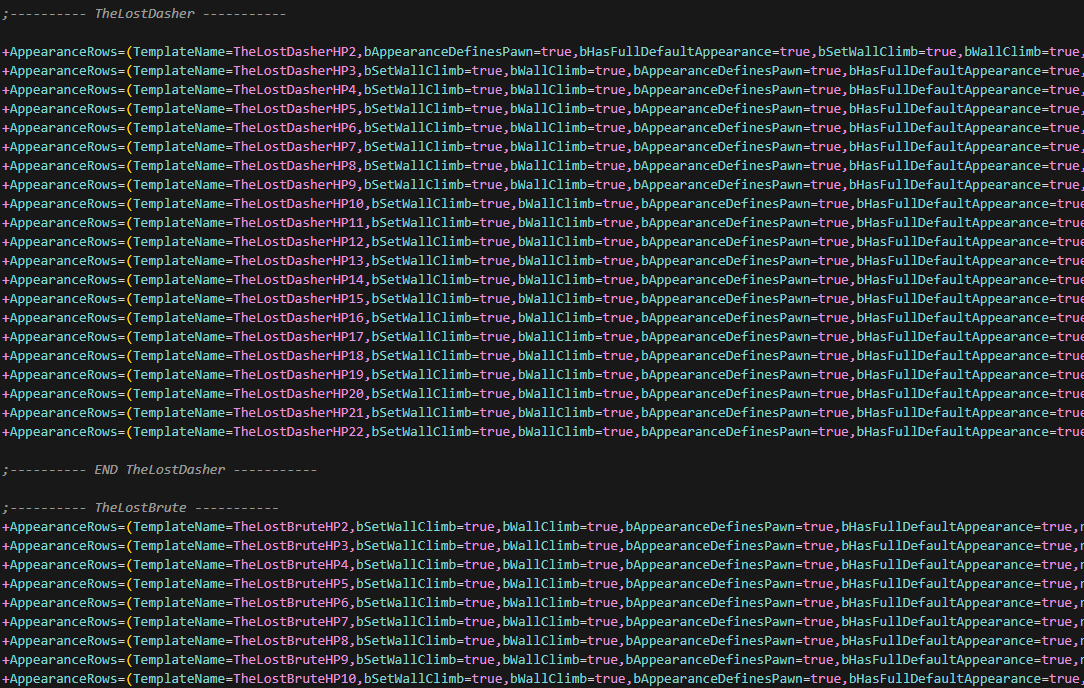Viewport: 1084px width, 688px height.
Task: Click on the TheLostDasherHP16 value
Action: click(x=299, y=318)
